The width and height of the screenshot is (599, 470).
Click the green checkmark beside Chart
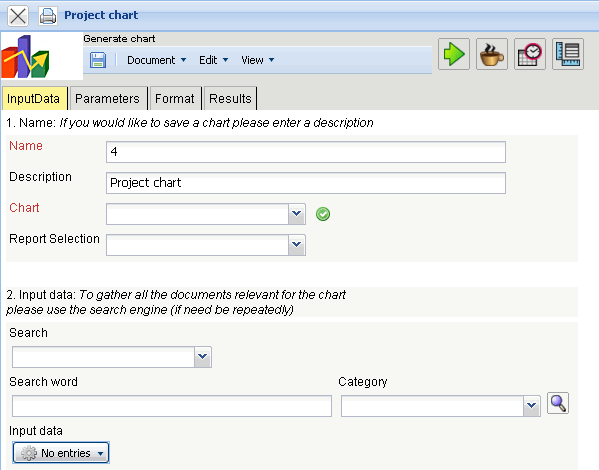pos(323,214)
